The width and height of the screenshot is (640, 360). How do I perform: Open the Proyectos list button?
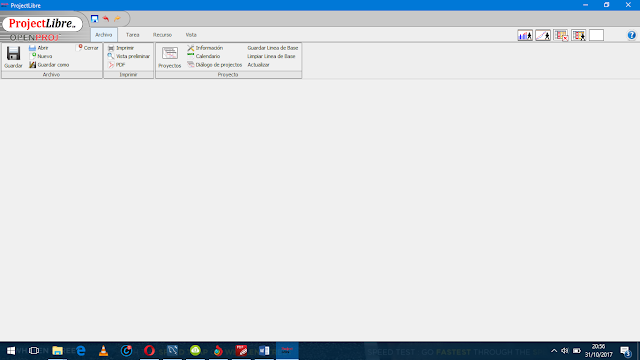tap(169, 57)
